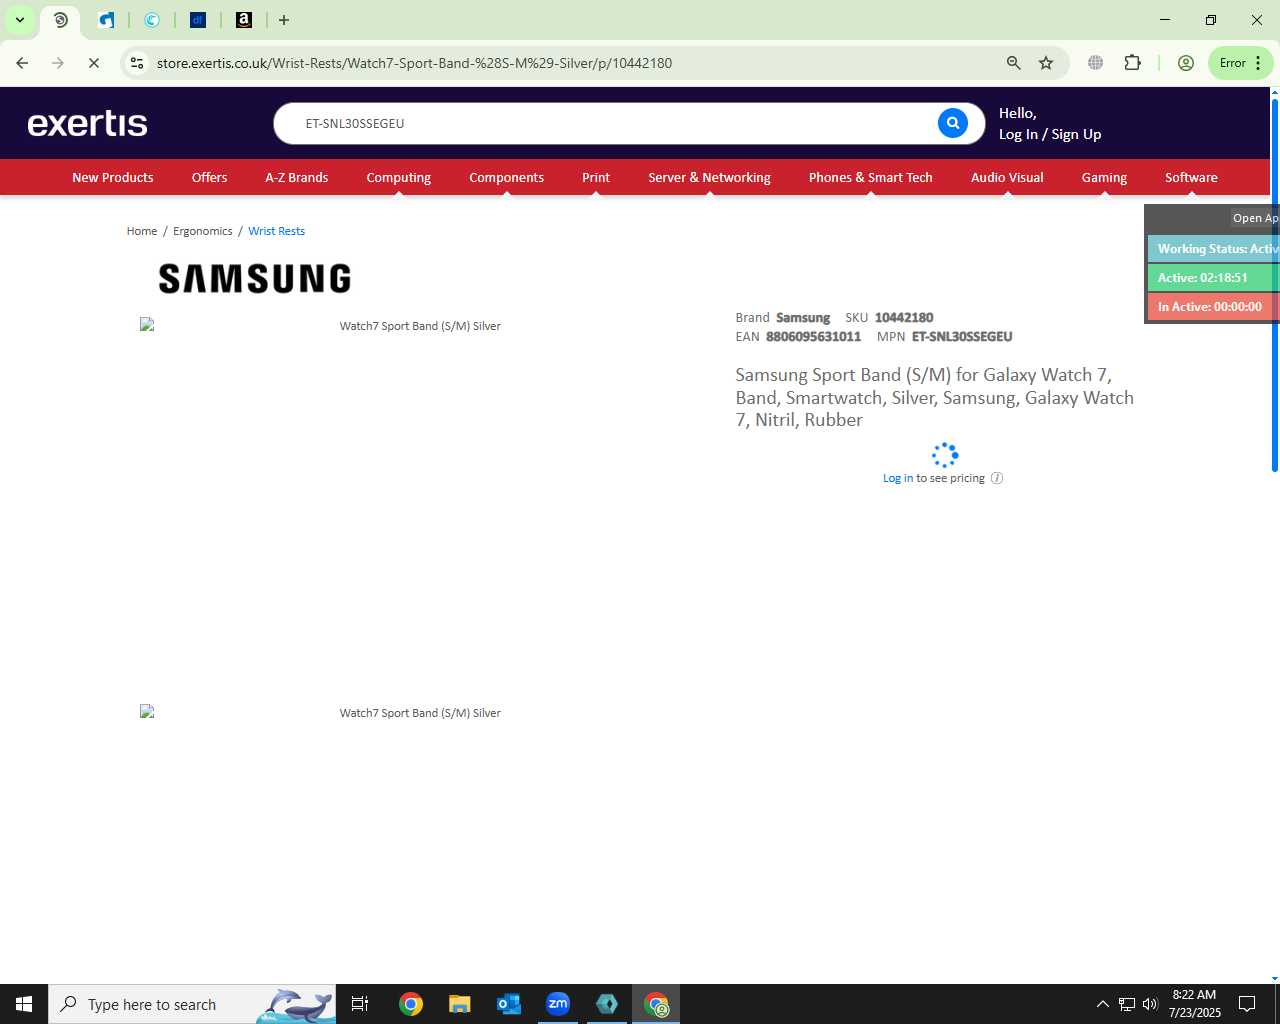This screenshot has height=1024, width=1280.
Task: Show hidden system tray icons
Action: click(x=1102, y=1004)
